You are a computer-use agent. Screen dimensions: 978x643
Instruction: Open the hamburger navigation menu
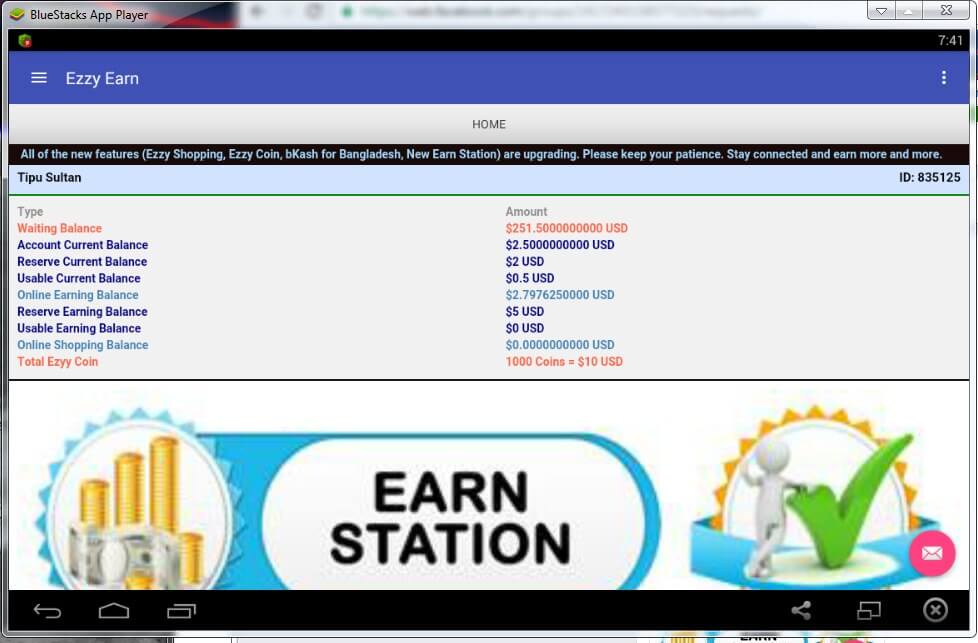click(x=39, y=78)
